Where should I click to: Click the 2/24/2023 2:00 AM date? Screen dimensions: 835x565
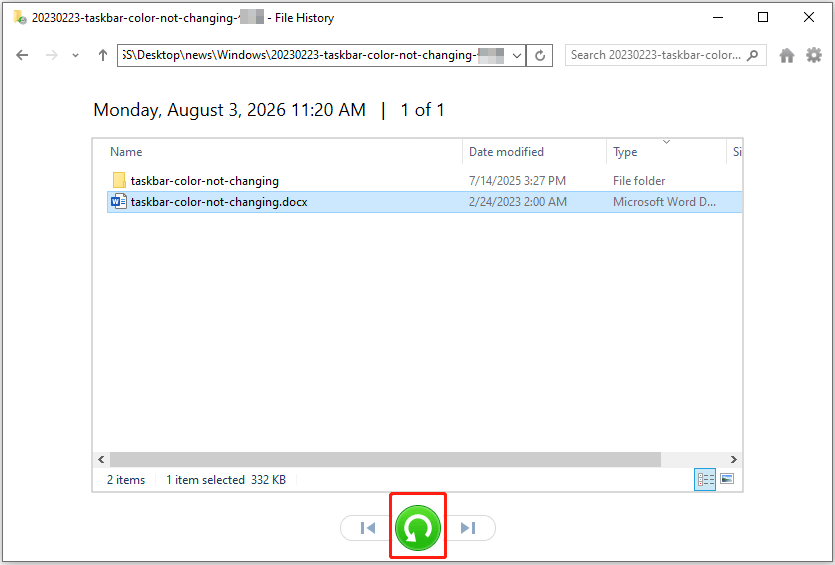518,202
